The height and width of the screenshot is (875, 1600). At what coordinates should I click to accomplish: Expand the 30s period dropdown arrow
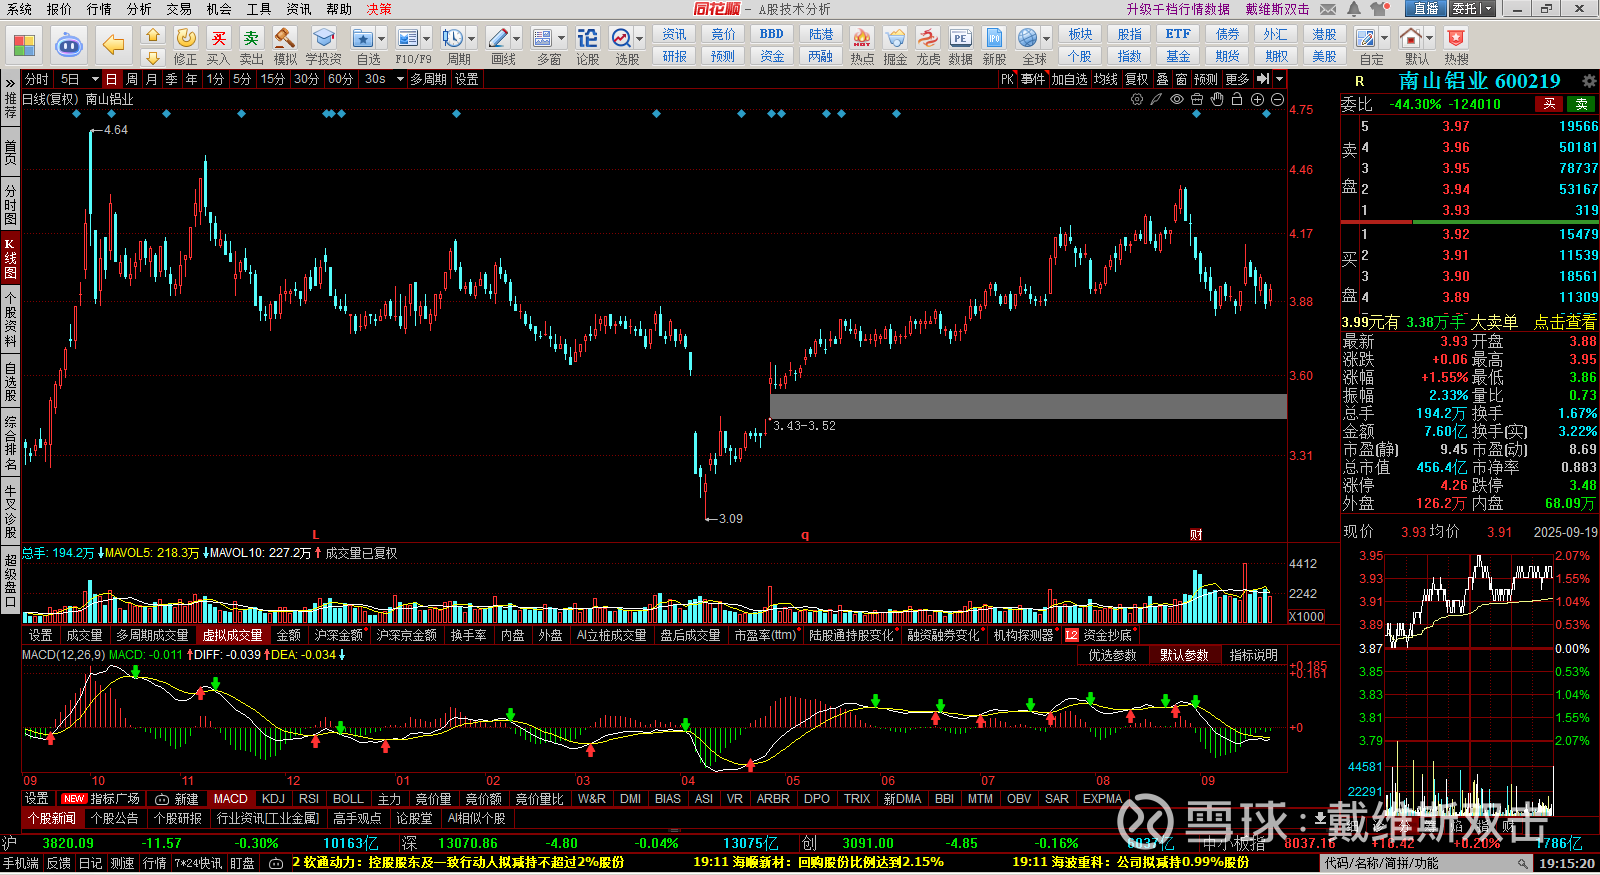(x=400, y=79)
